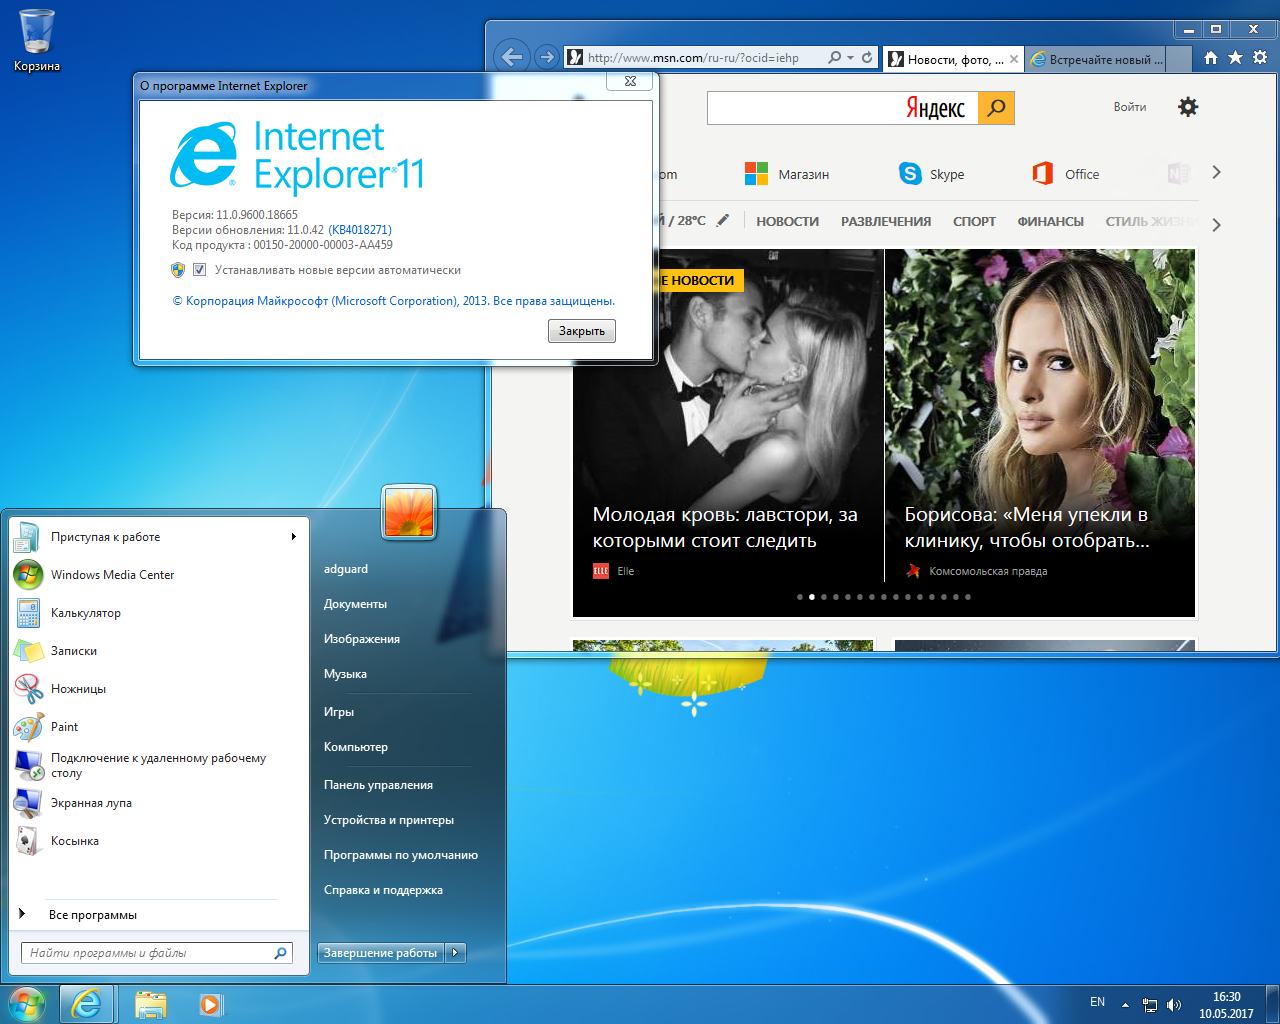Select the second carousel dot indicator

pyautogui.click(x=812, y=597)
